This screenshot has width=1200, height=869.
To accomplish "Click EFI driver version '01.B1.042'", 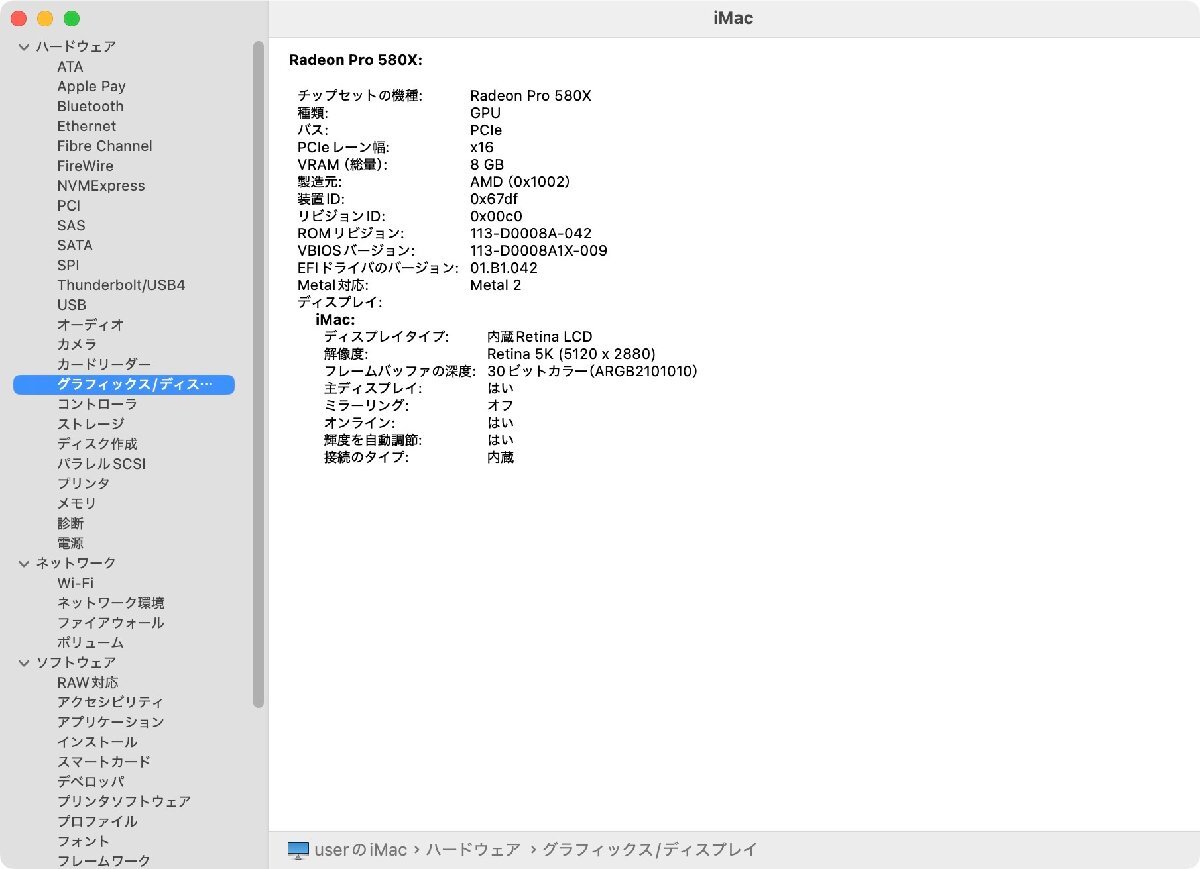I will click(x=504, y=268).
